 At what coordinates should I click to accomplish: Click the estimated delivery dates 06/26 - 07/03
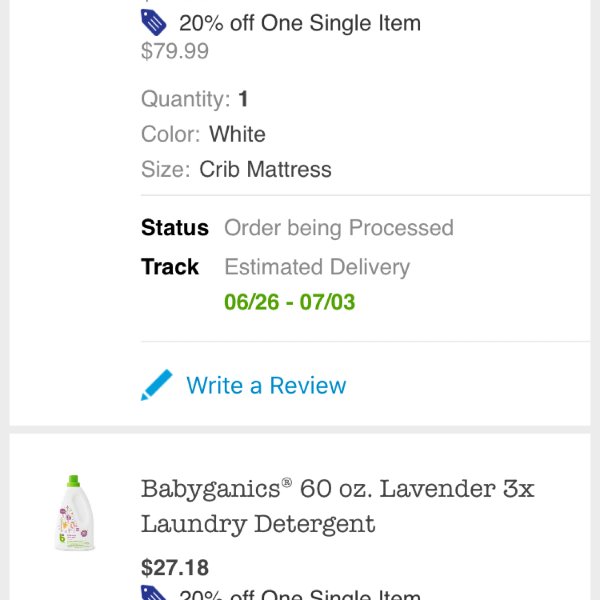(x=290, y=302)
